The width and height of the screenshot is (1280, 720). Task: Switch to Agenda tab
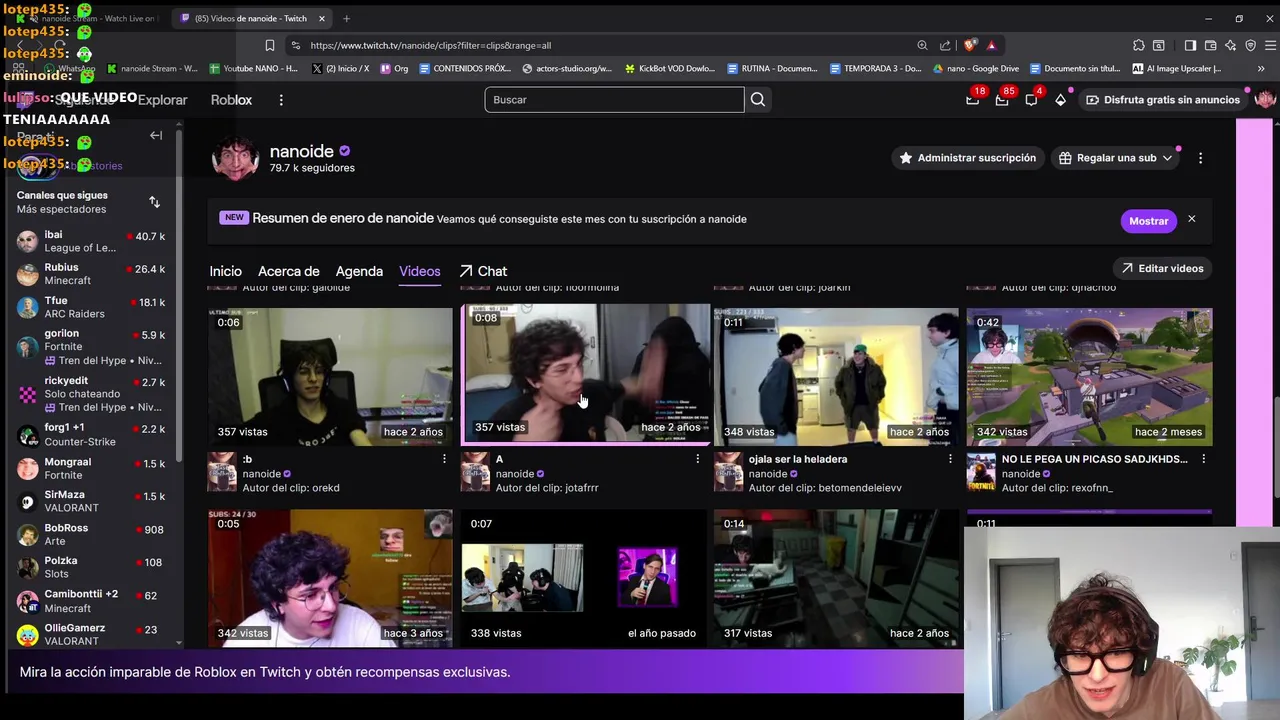(x=359, y=271)
